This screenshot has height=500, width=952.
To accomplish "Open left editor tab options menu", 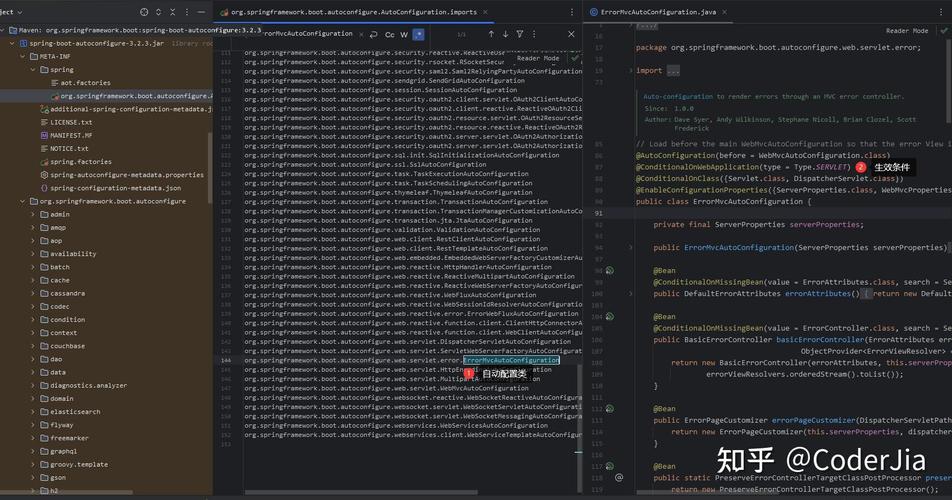I will tap(571, 12).
